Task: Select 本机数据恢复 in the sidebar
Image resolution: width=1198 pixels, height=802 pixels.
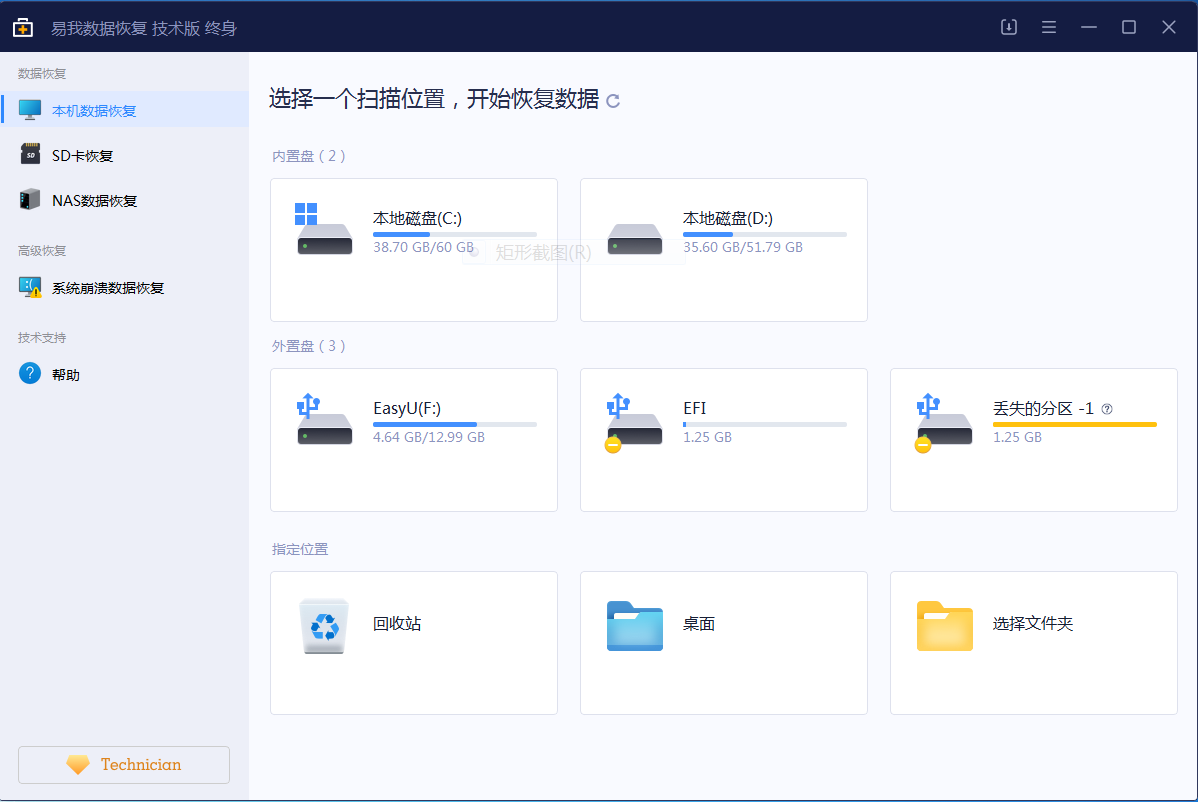Action: point(125,110)
